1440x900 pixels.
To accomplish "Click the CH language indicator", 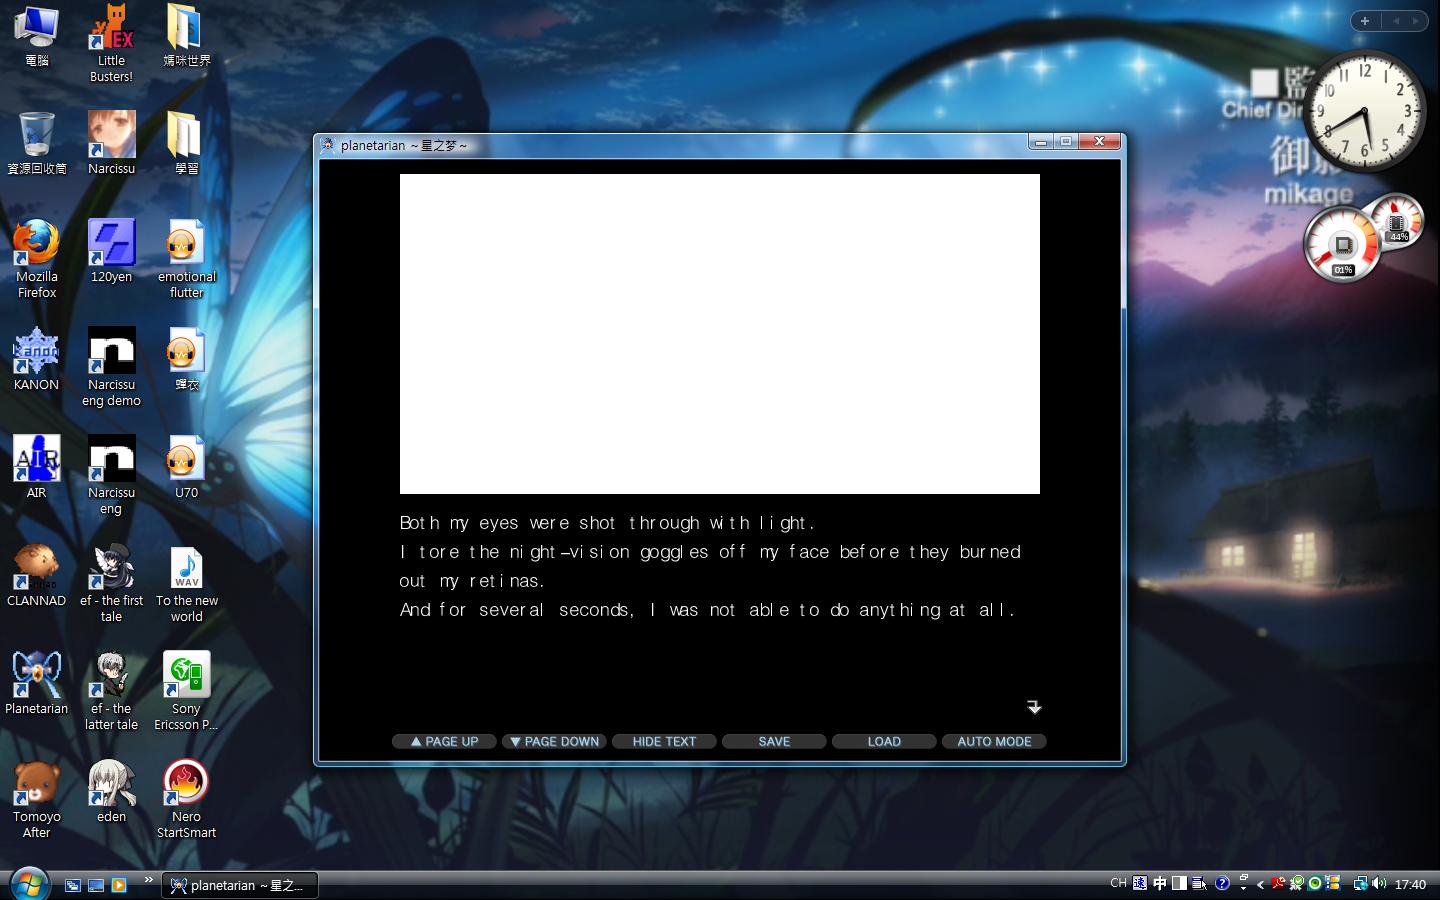I will (x=1118, y=883).
